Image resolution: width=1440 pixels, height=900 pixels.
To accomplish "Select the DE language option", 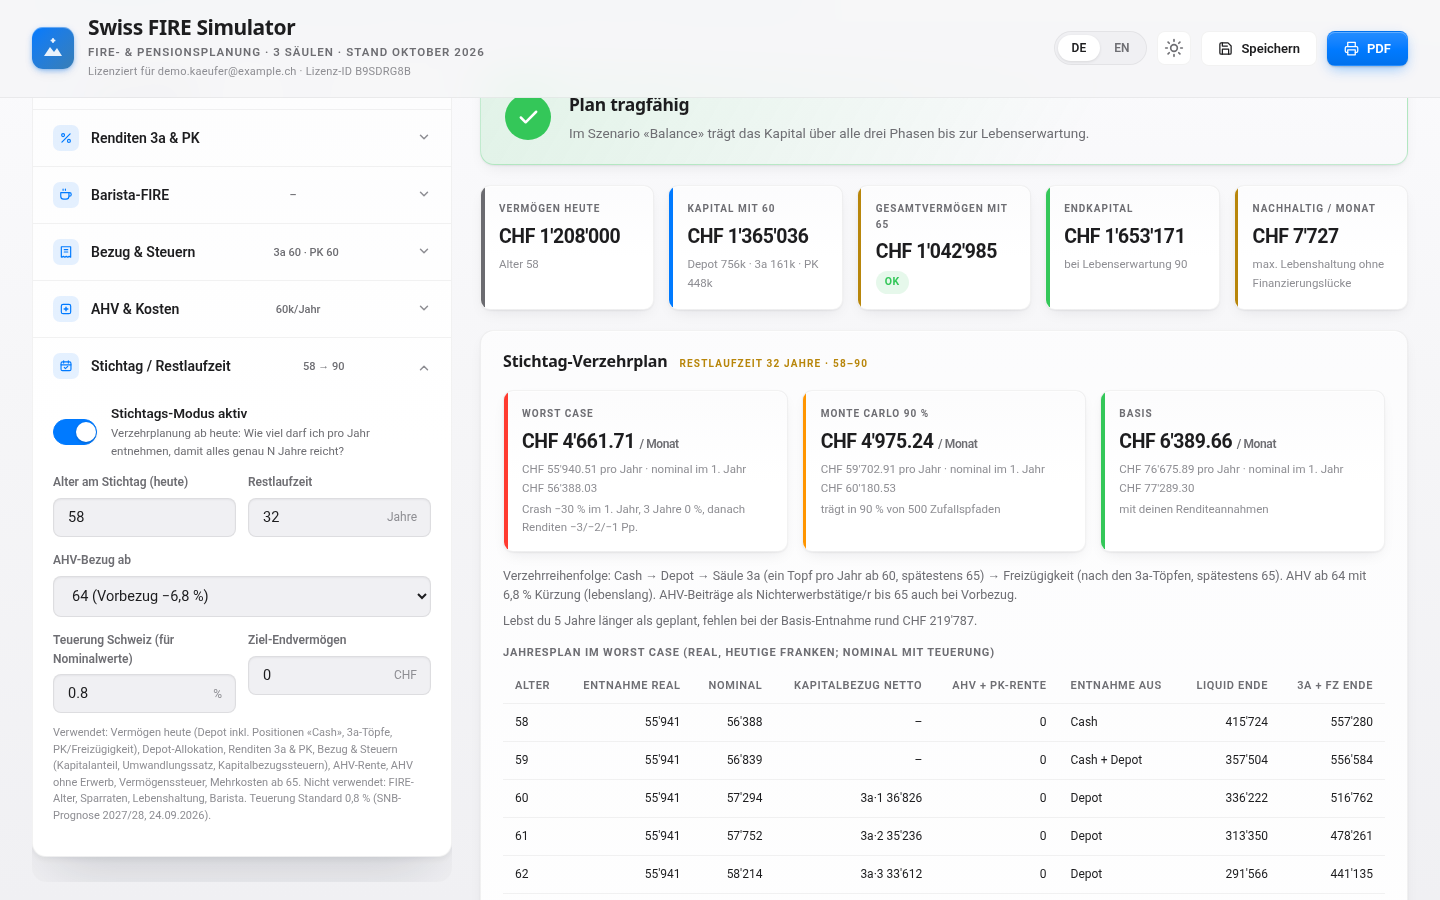I will pos(1079,48).
